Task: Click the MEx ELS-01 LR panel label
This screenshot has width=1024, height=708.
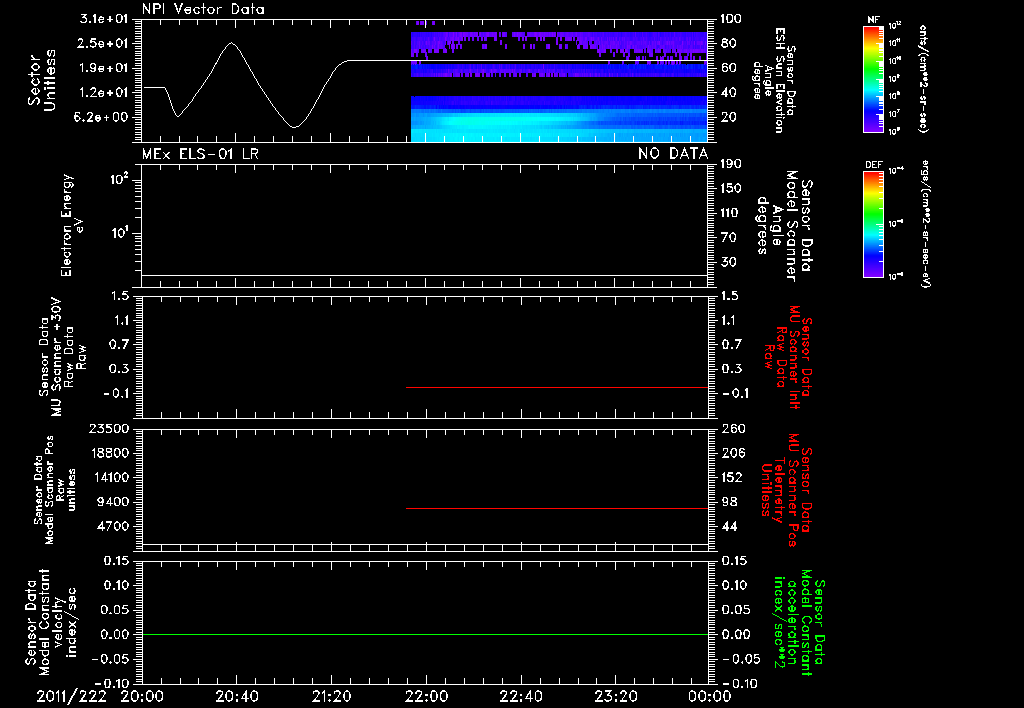Action: (200, 154)
